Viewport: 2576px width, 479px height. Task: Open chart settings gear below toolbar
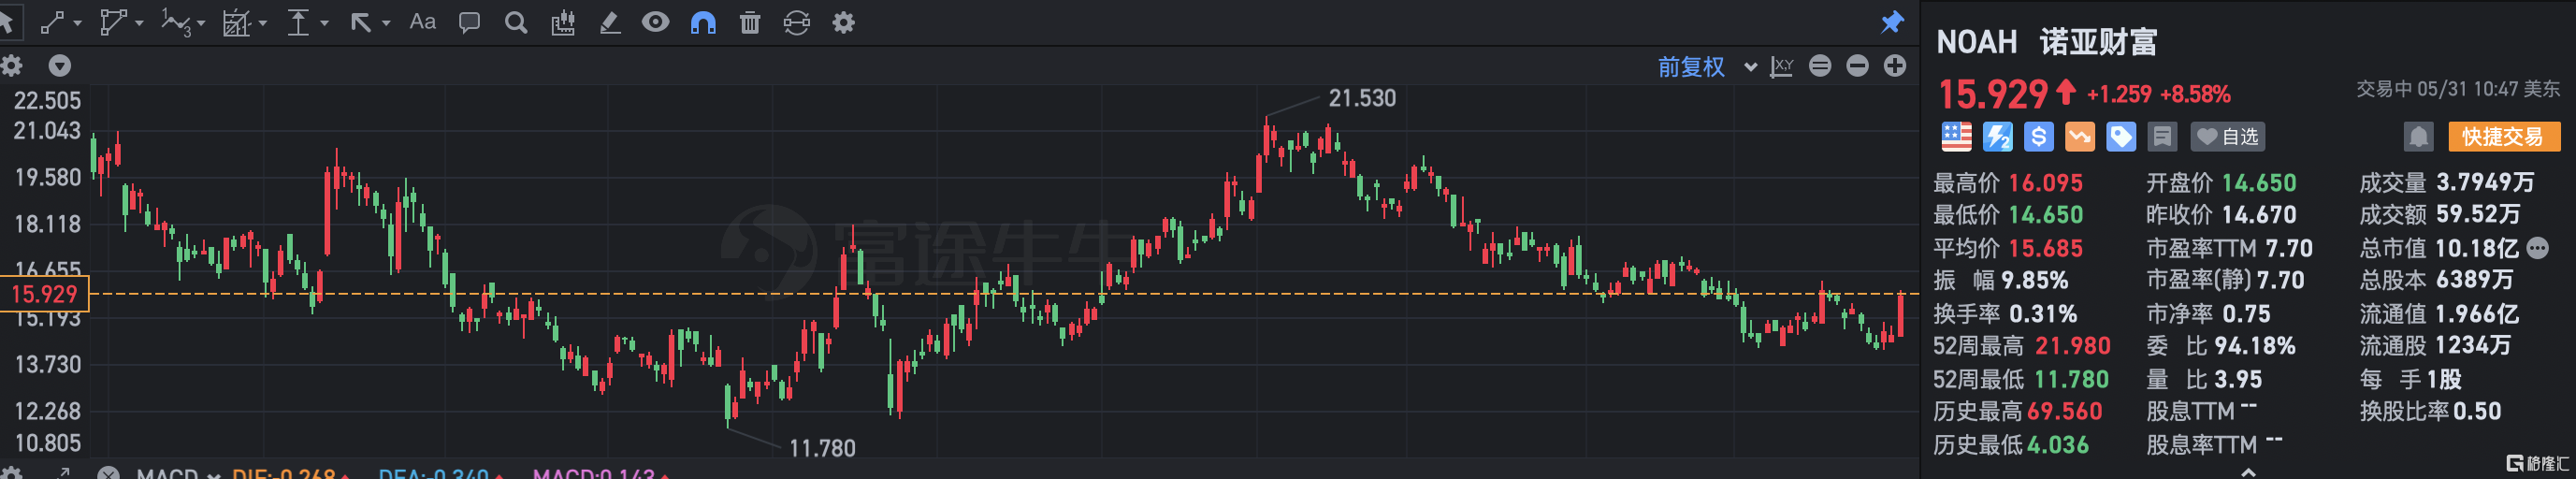pyautogui.click(x=12, y=66)
